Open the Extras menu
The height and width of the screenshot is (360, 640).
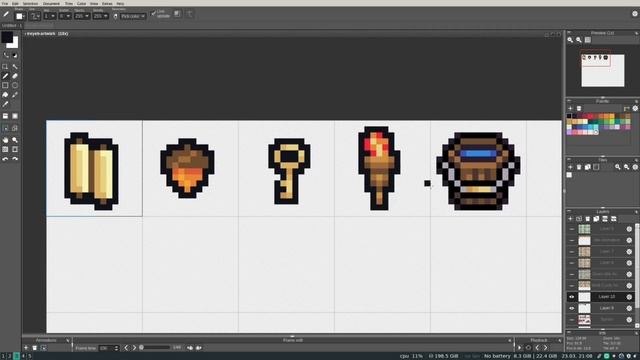pos(107,3)
